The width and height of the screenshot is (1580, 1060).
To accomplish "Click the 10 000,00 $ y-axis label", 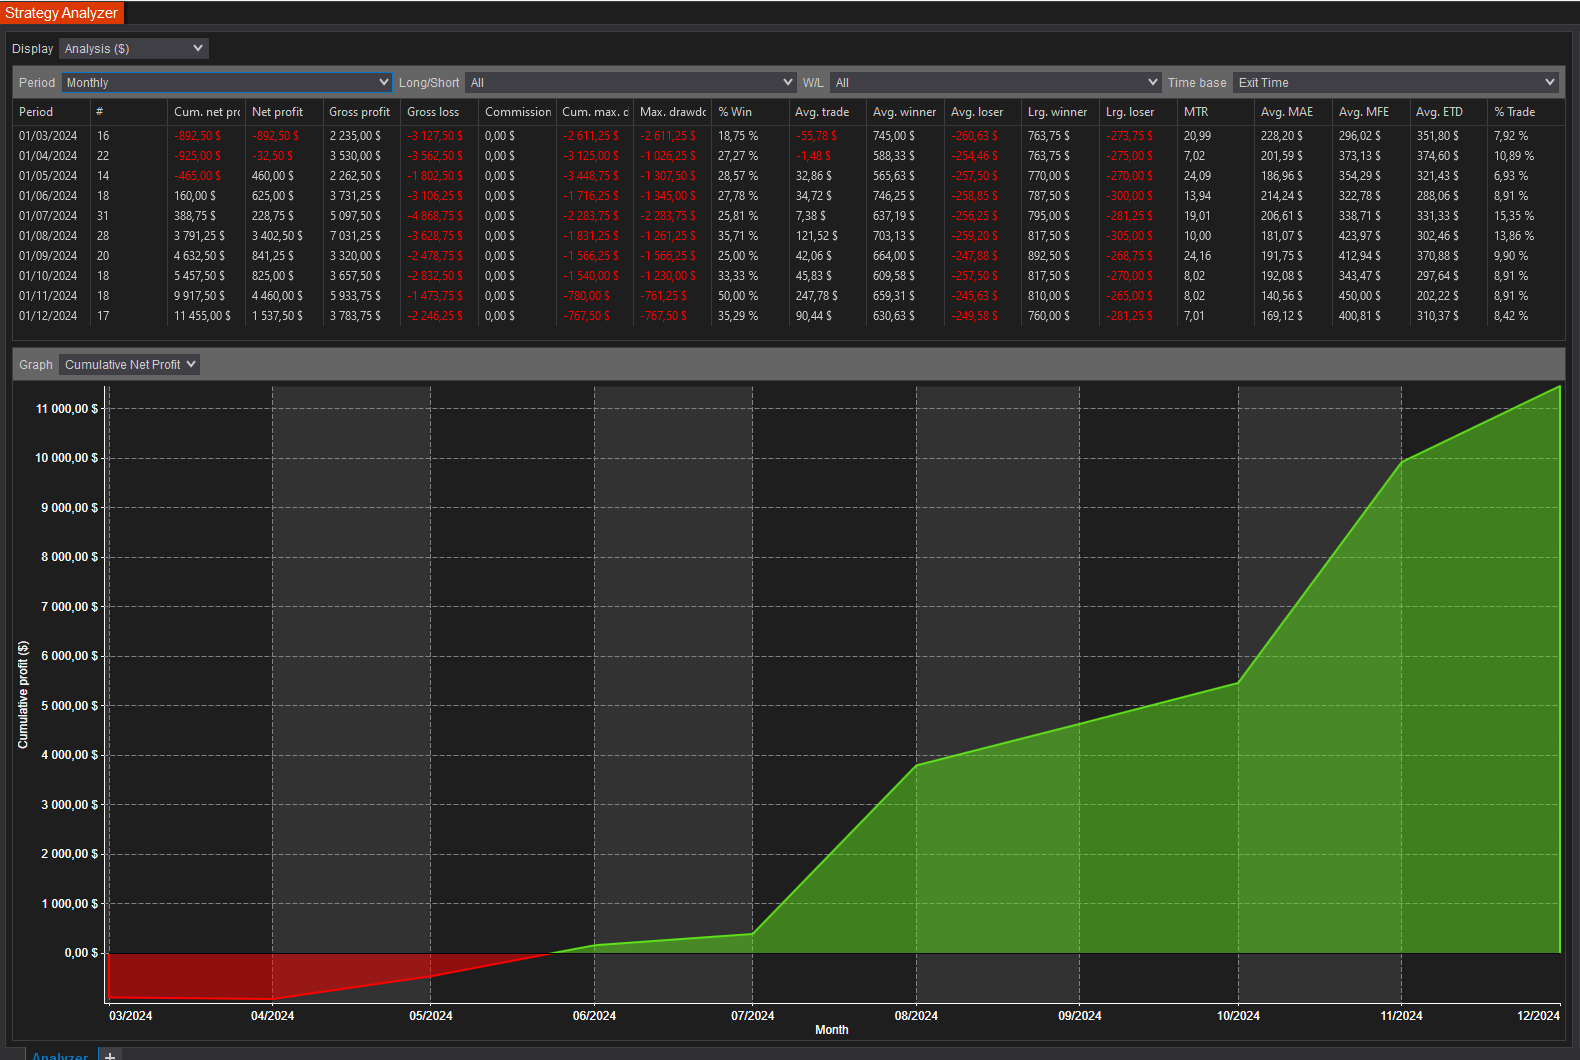I will [67, 458].
